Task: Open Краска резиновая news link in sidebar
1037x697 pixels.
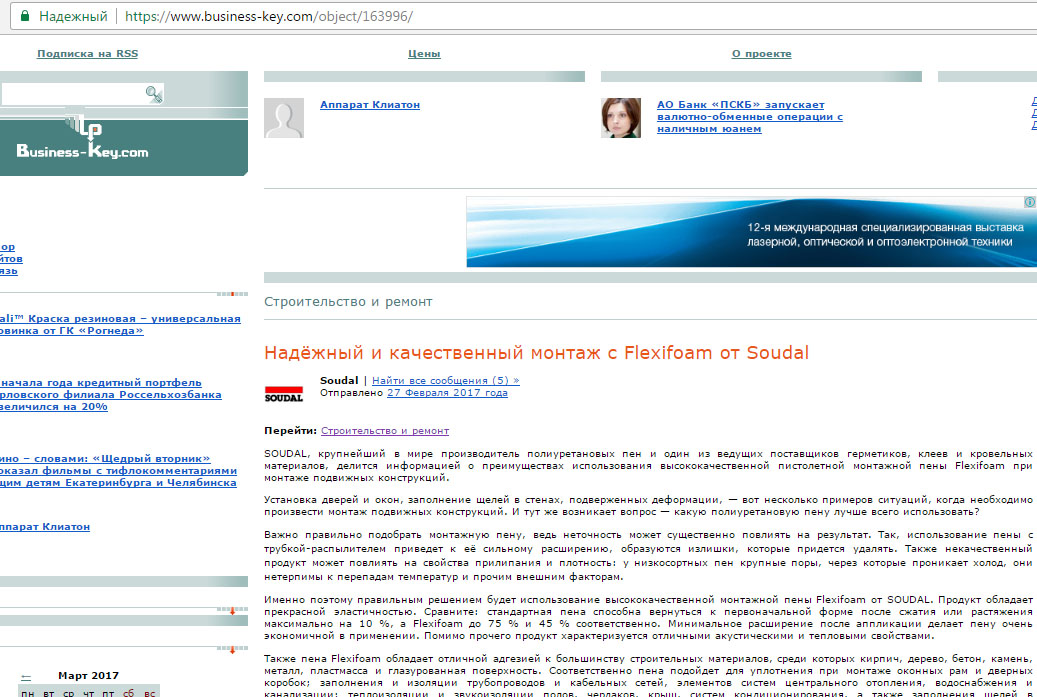Action: 120,325
